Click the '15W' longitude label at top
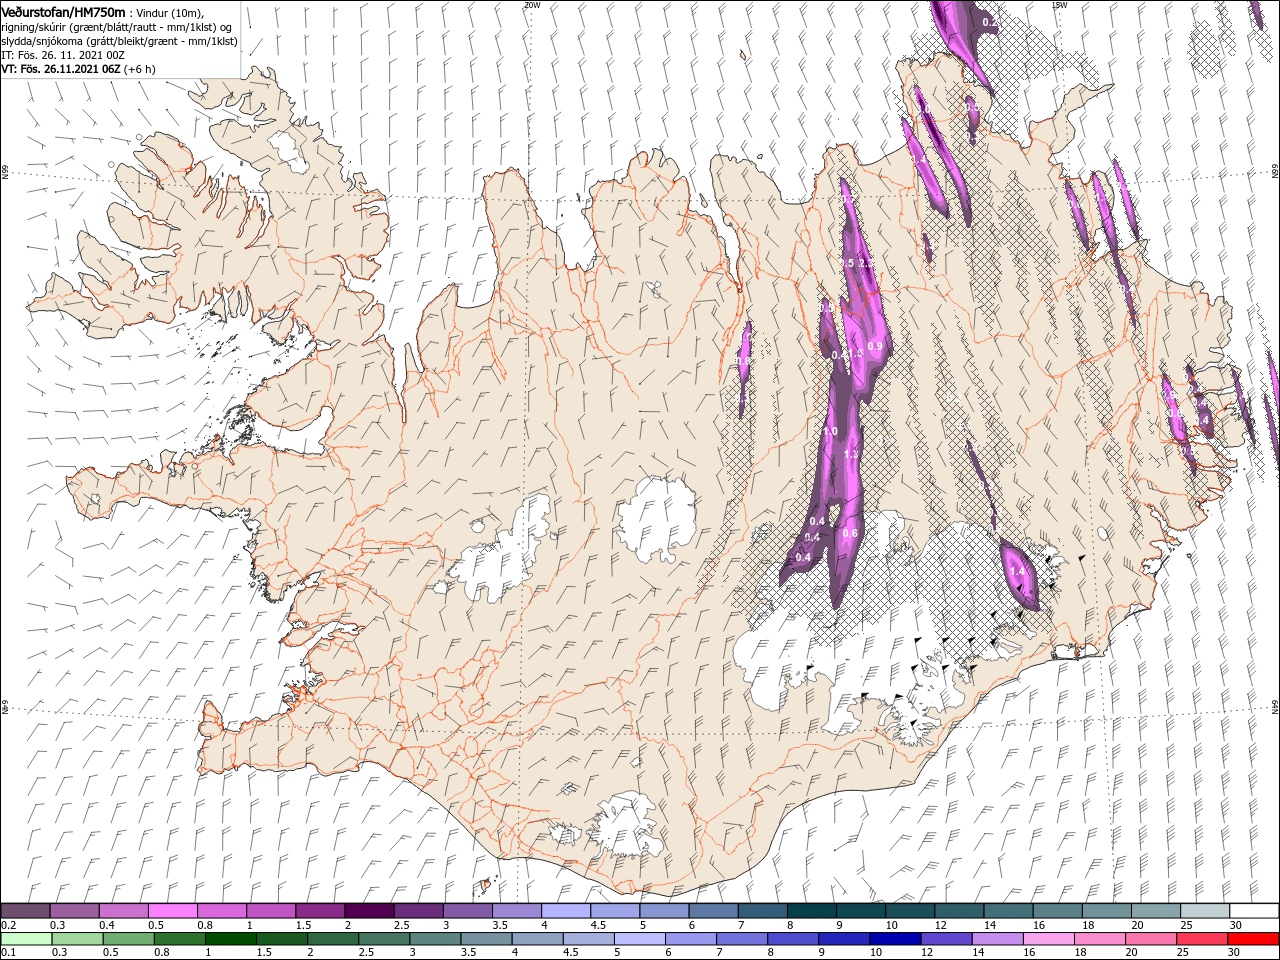 click(1059, 5)
